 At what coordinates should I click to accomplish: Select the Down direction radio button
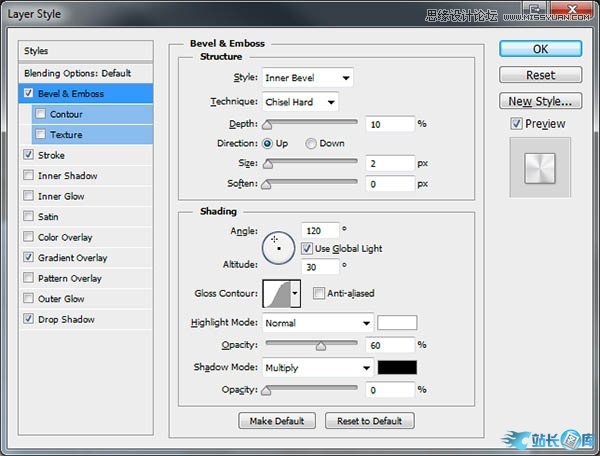point(311,143)
